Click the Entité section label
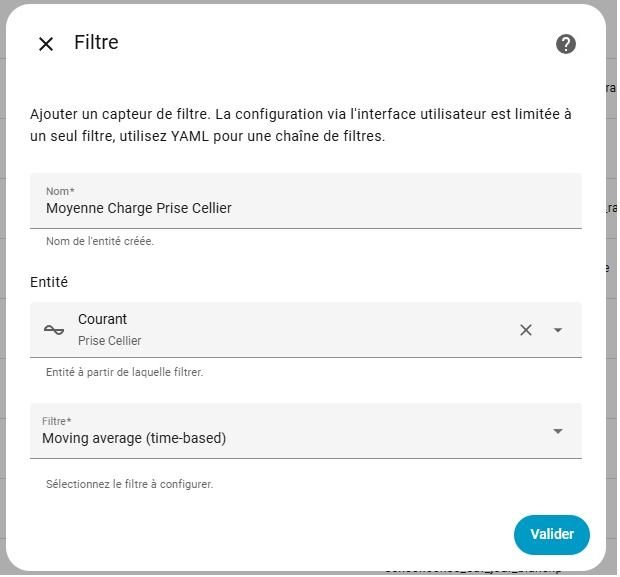 (49, 283)
